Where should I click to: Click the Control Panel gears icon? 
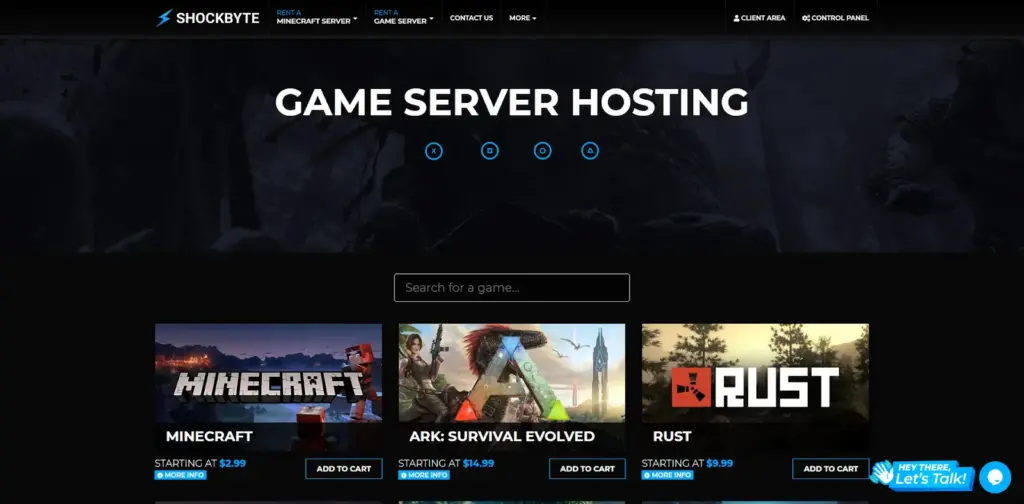(x=806, y=18)
